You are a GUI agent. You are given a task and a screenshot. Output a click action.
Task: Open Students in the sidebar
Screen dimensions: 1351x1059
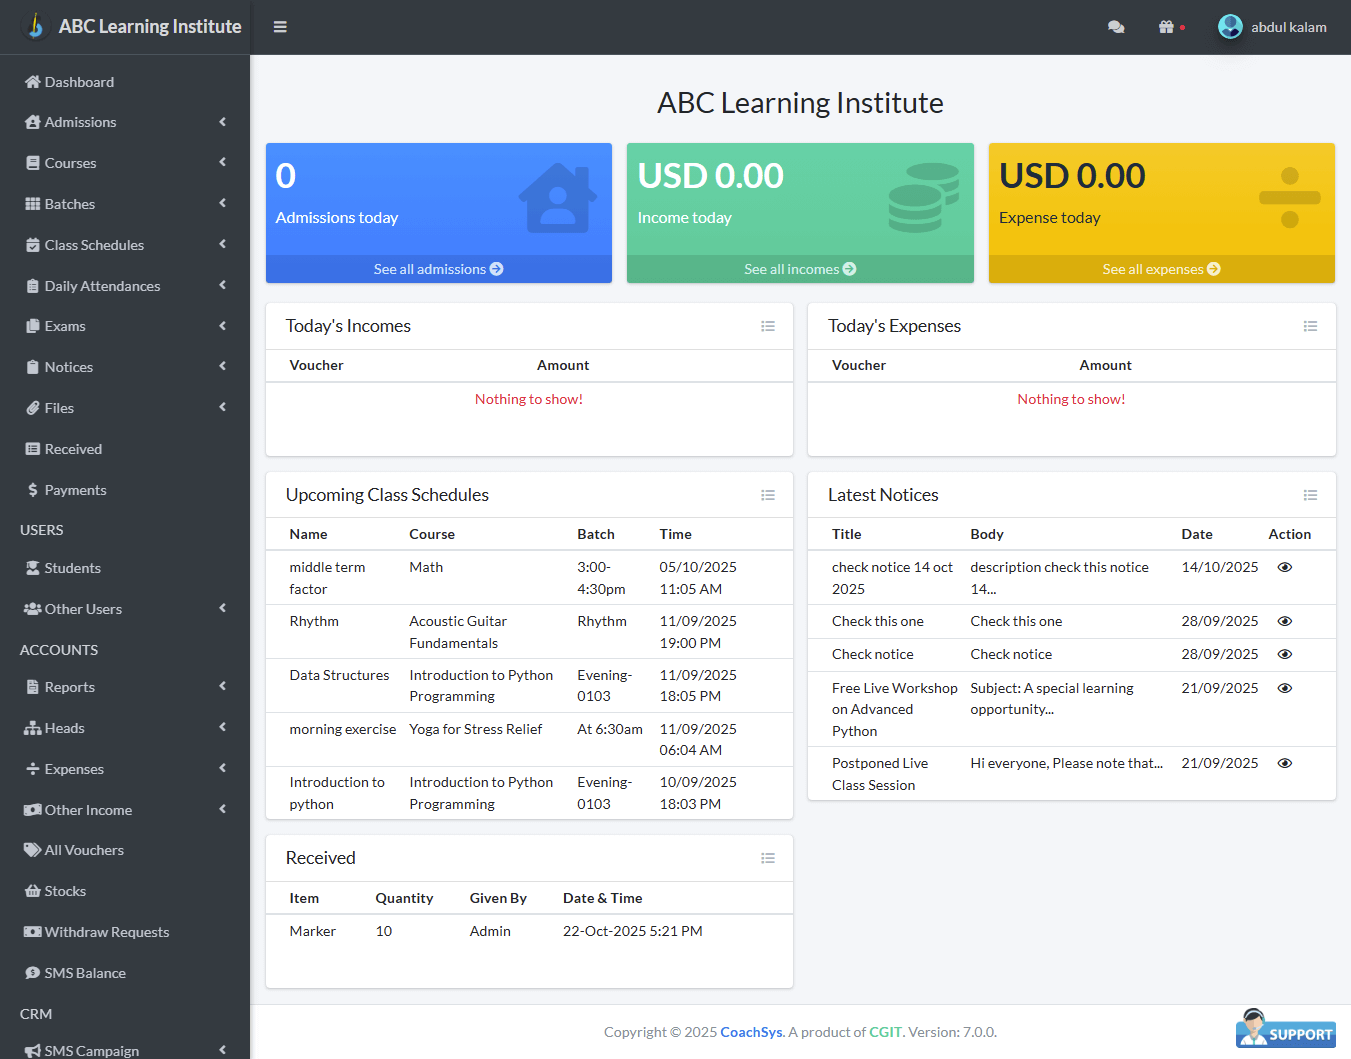click(x=72, y=568)
